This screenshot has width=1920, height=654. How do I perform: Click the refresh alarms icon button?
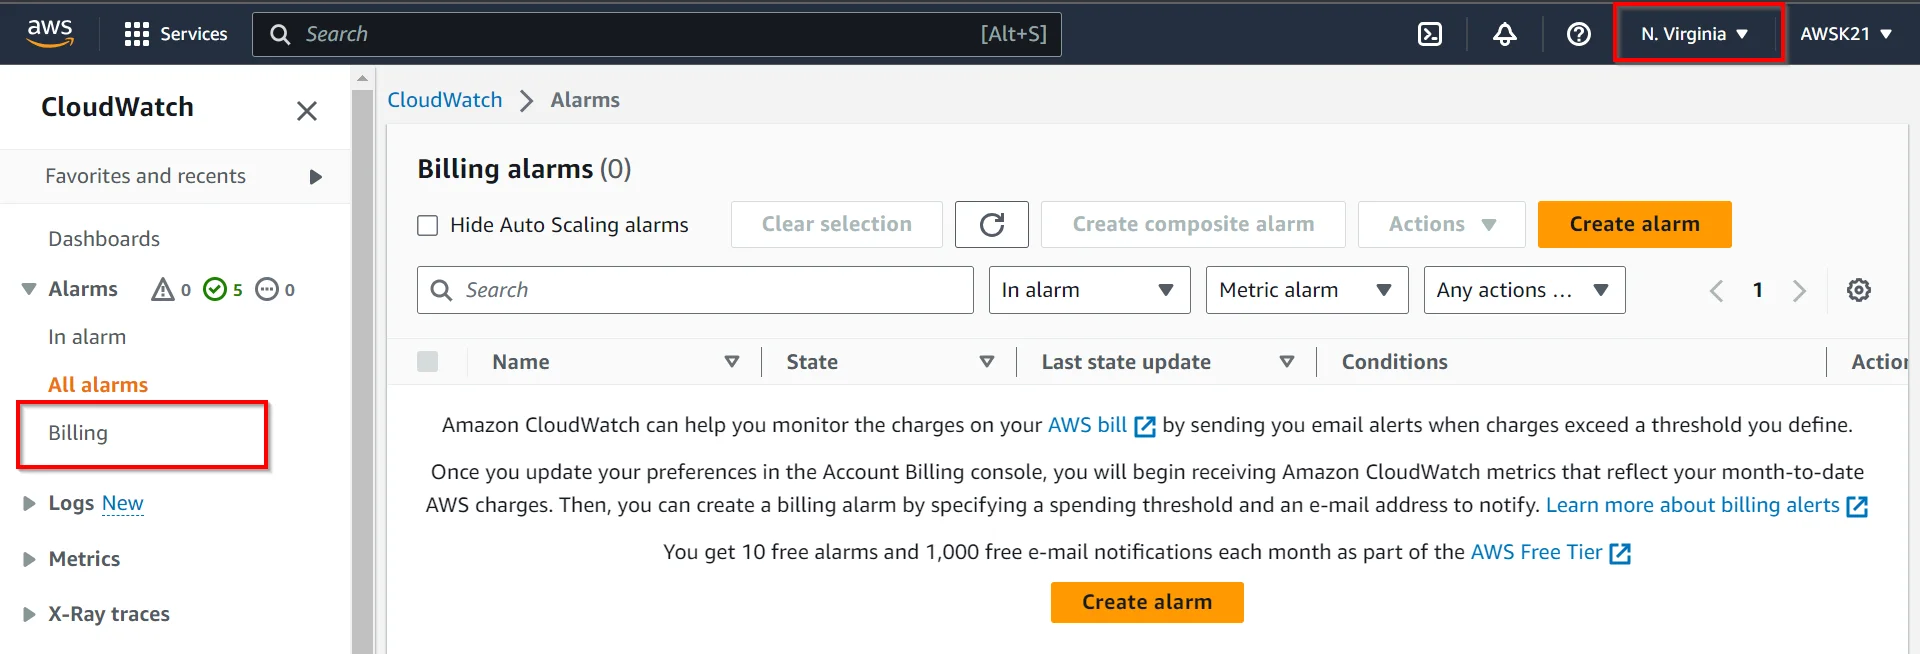coord(991,224)
